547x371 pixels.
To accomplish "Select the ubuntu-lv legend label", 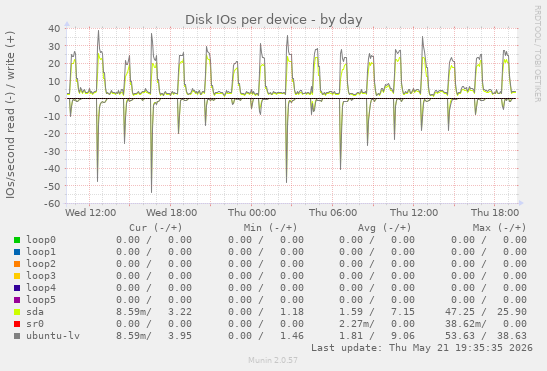I will point(53,336).
